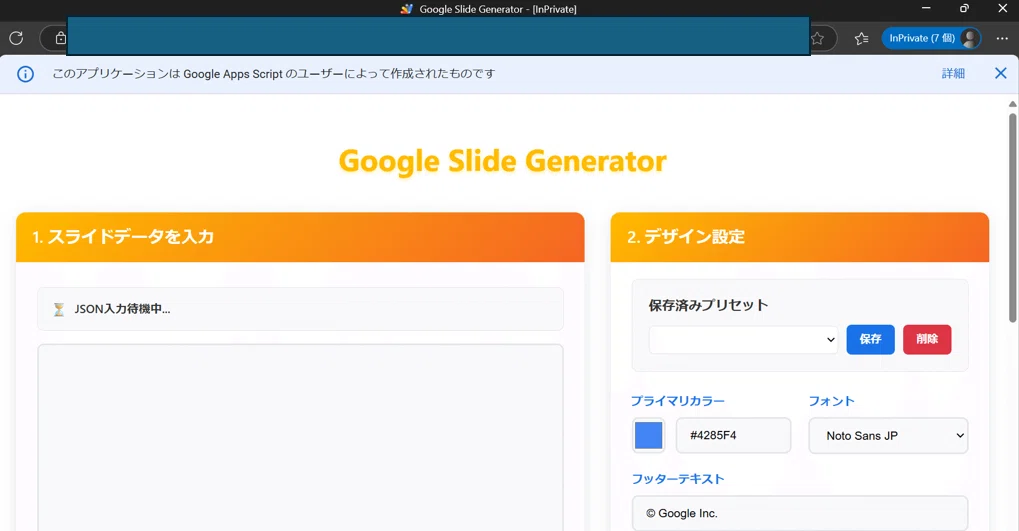Click the #4285F4 color code field
The height and width of the screenshot is (531, 1019).
[x=733, y=435]
